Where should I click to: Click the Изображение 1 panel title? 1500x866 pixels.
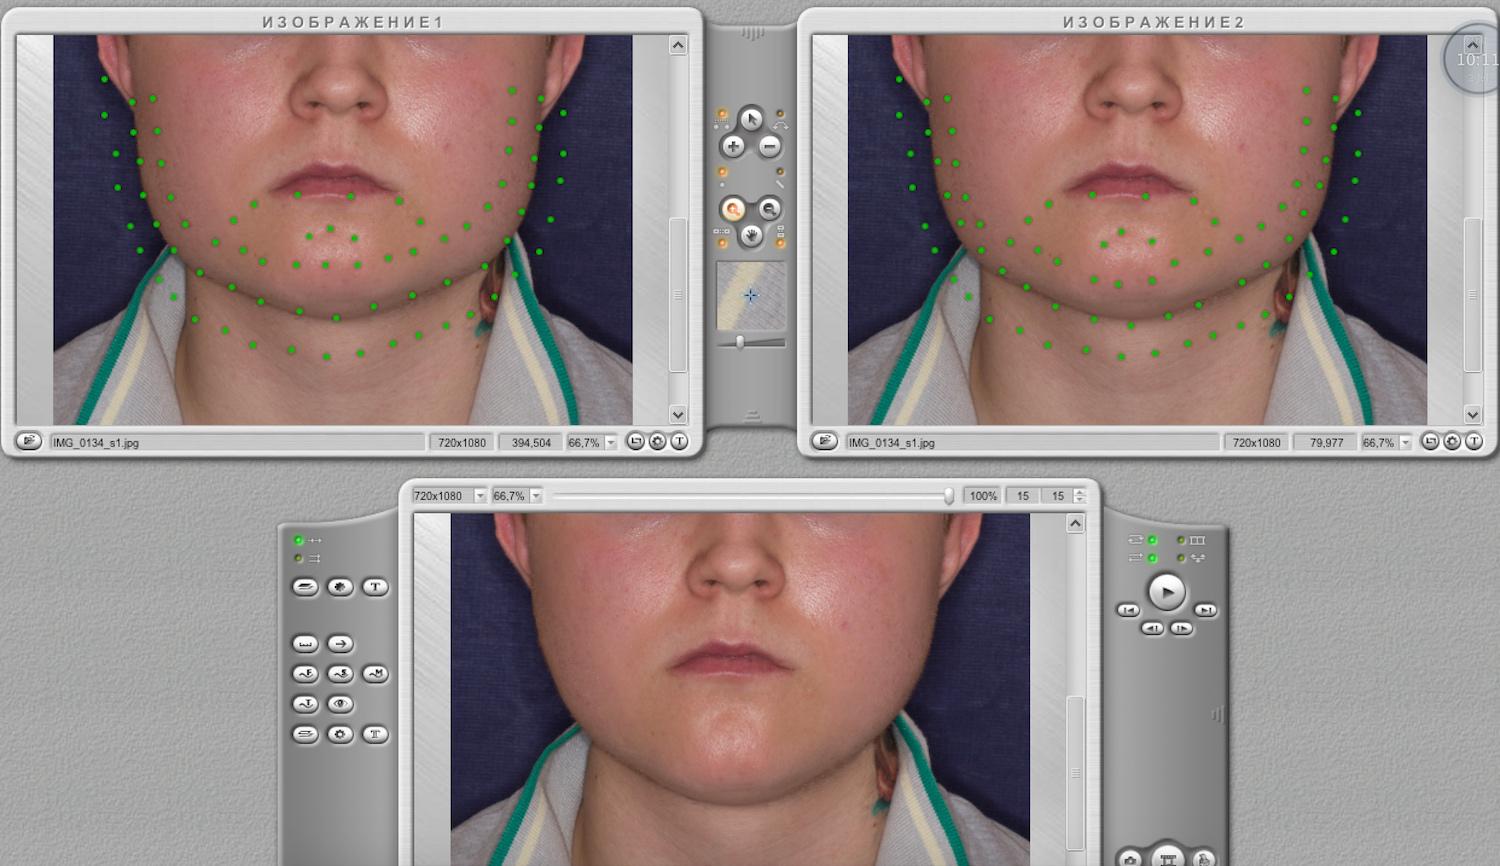click(x=352, y=21)
